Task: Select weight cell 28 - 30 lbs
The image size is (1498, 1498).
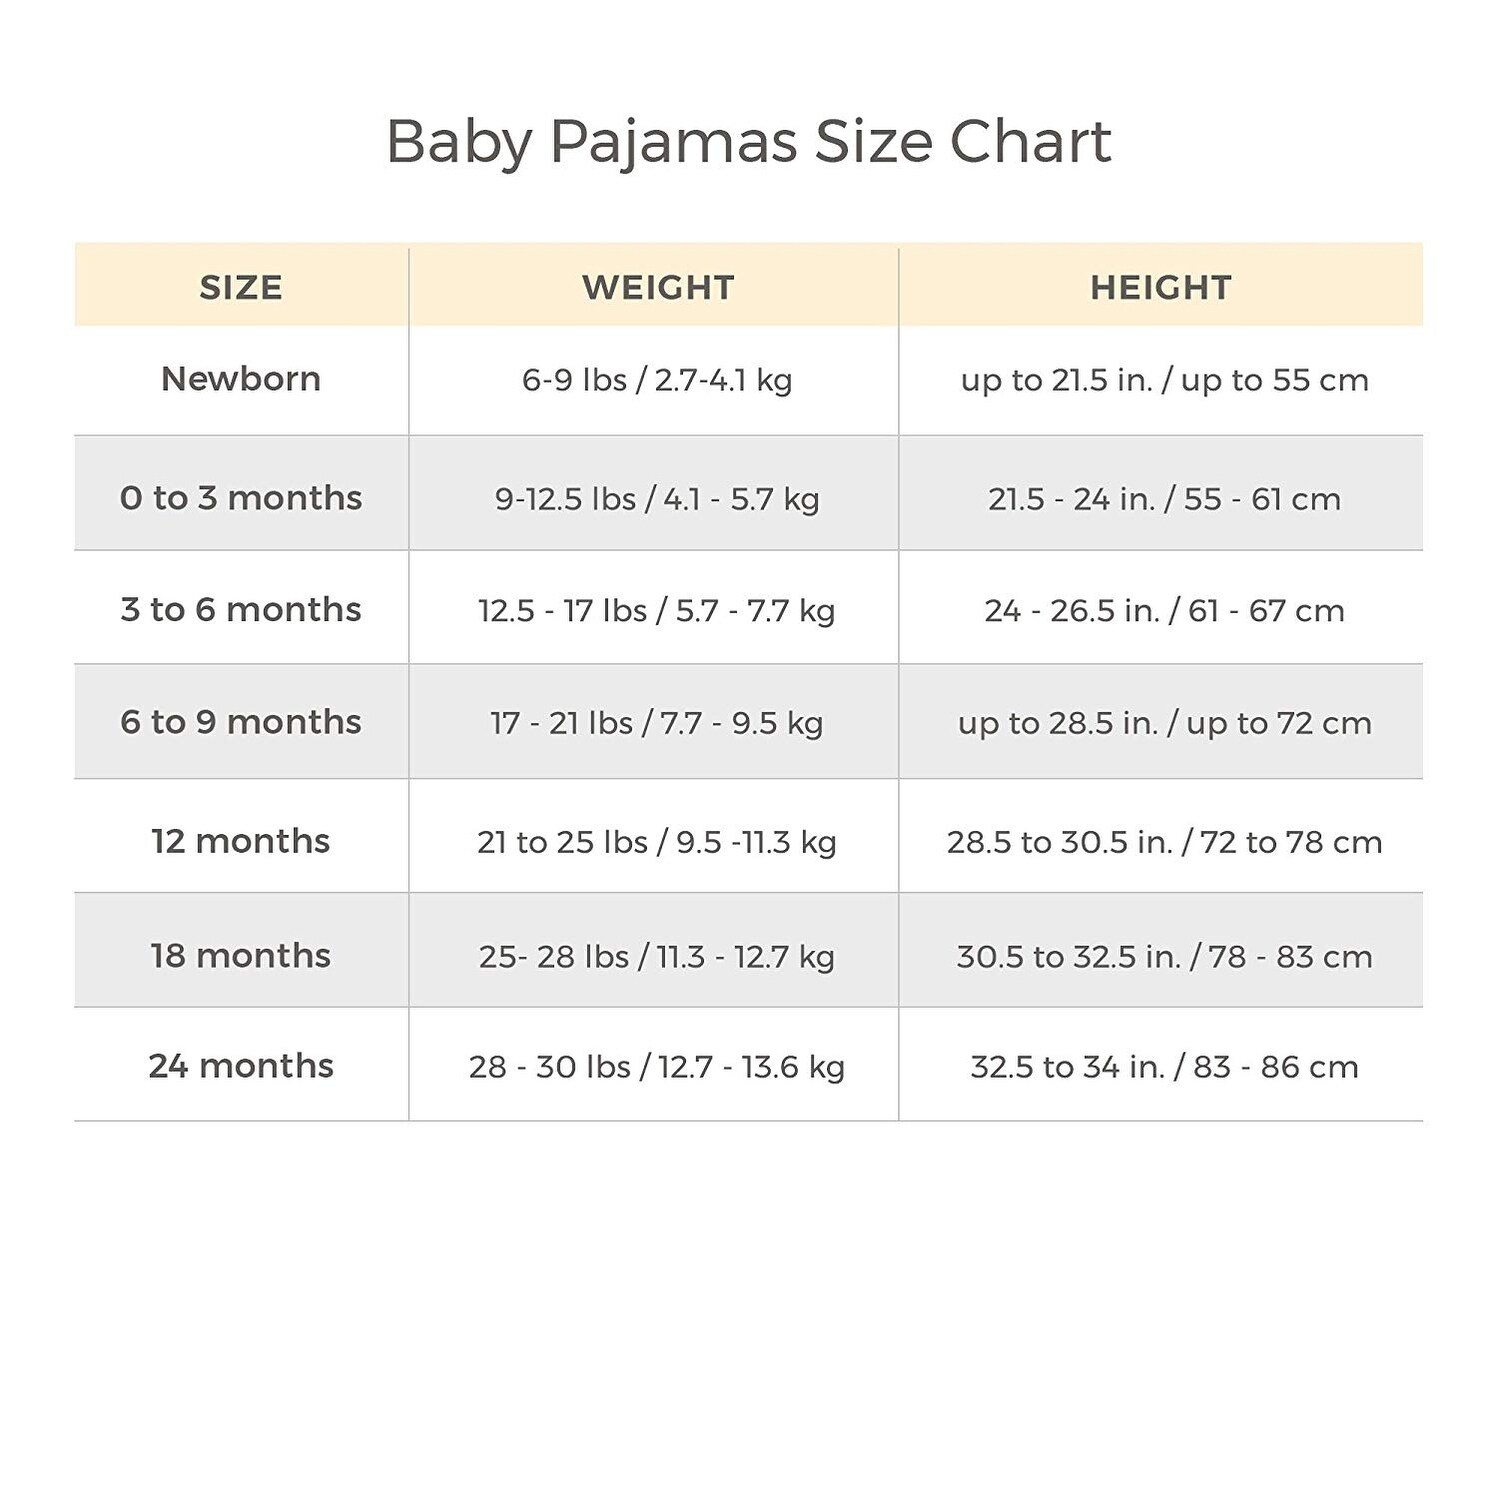Action: click(x=657, y=1067)
